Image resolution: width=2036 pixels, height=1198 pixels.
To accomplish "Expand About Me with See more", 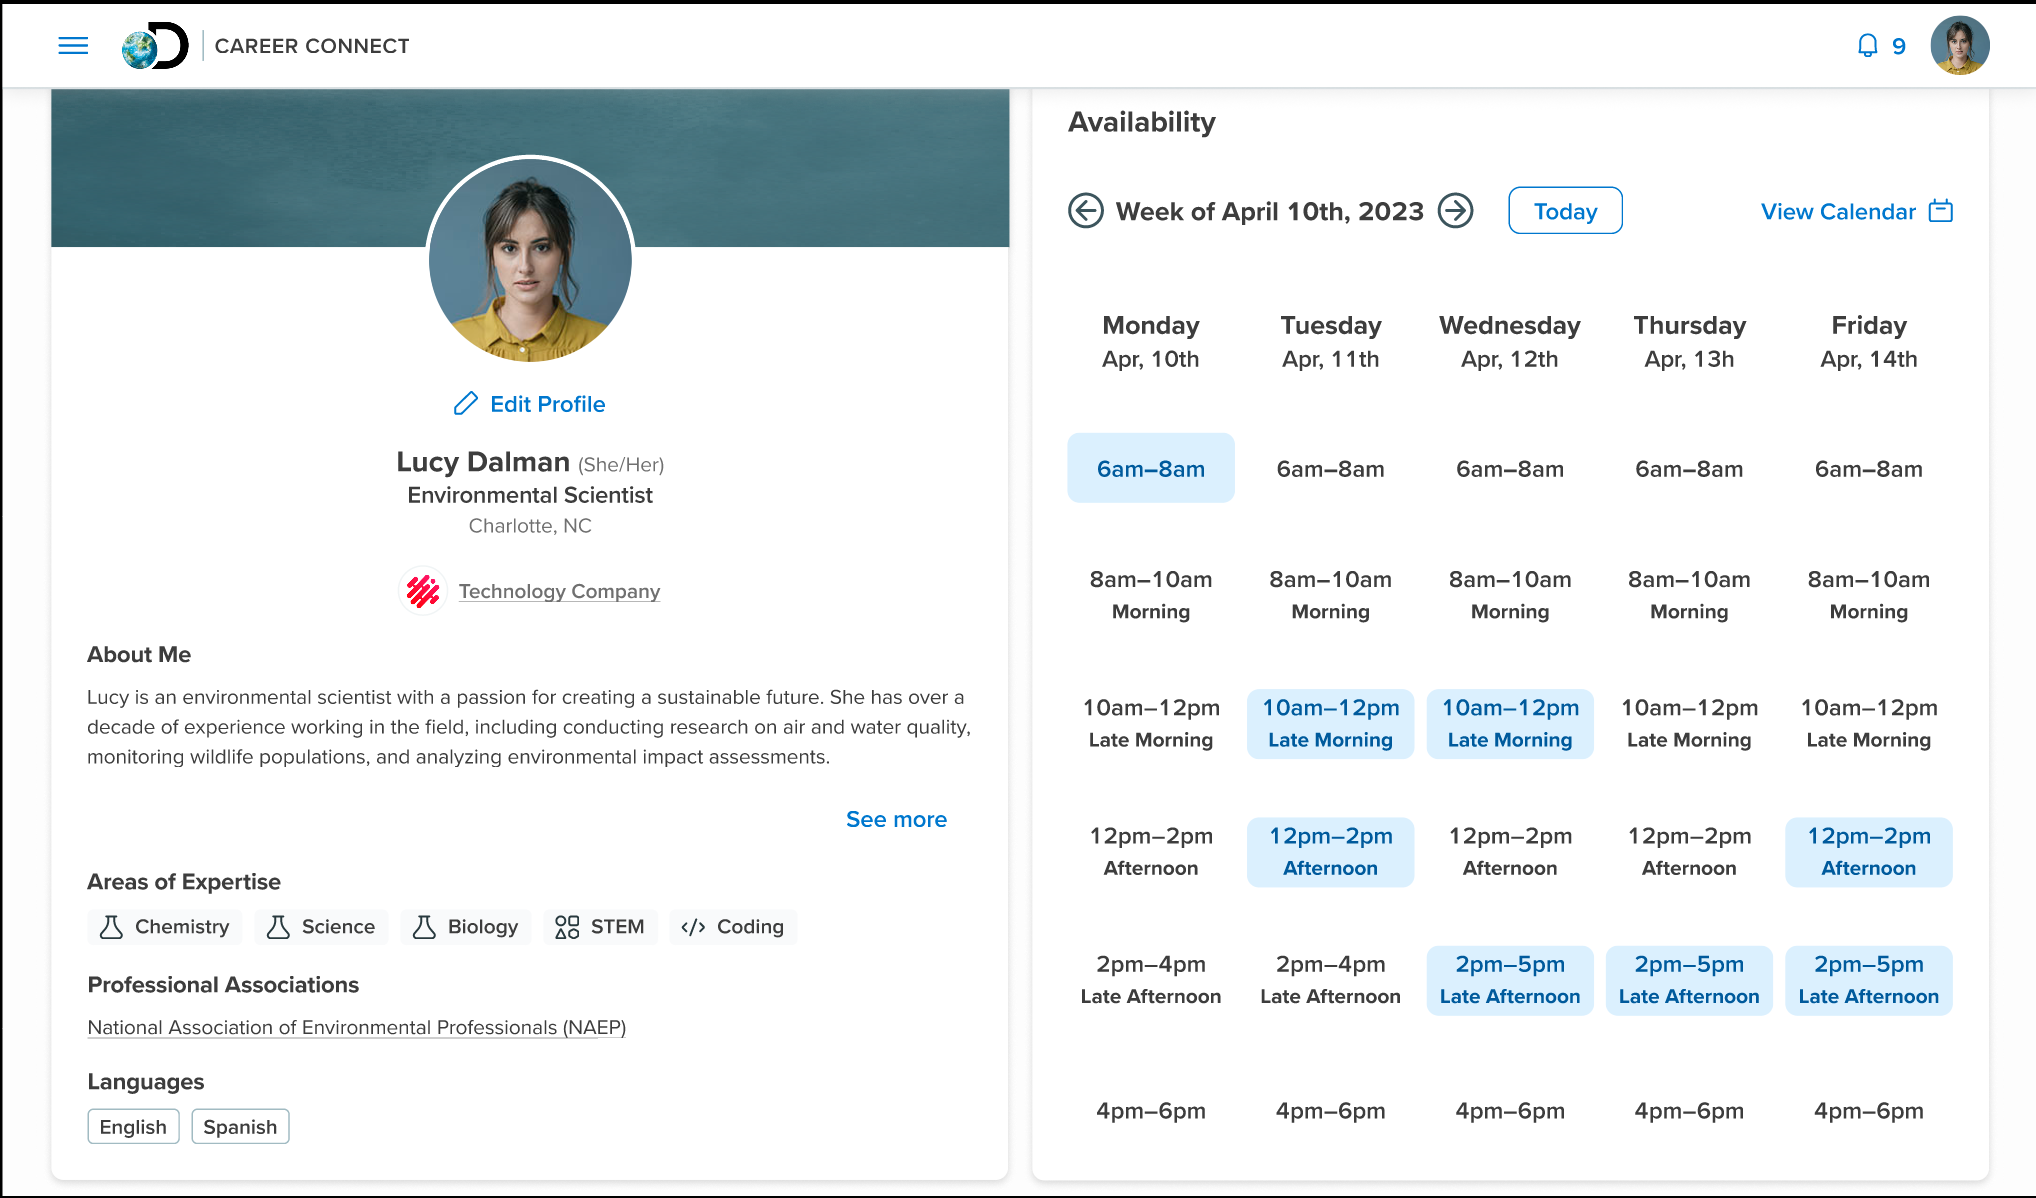I will (x=896, y=819).
